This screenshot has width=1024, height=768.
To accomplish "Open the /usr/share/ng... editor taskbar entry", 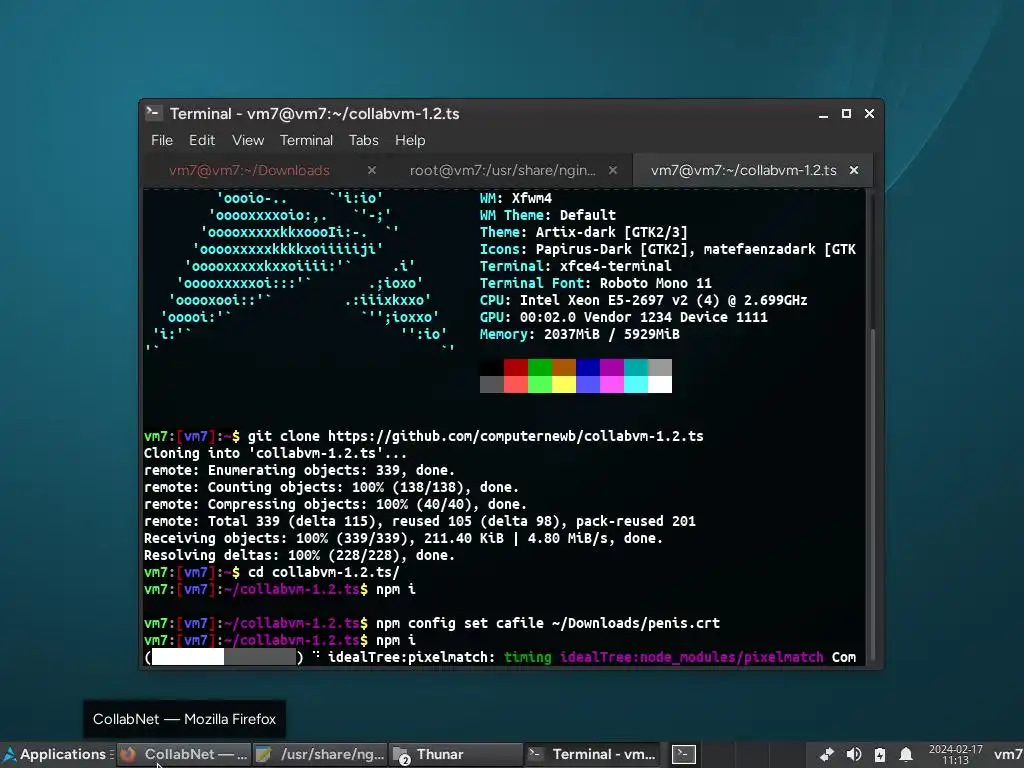I will [x=320, y=754].
